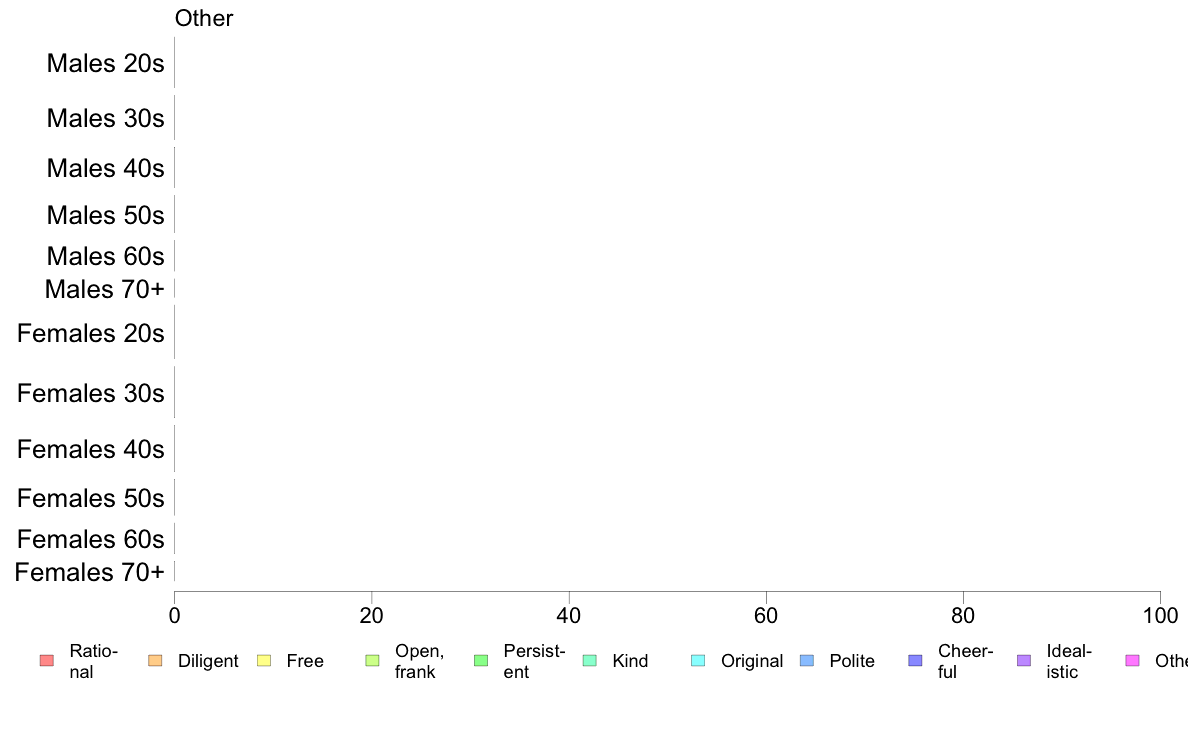Click the blue Polite legend swatch
1188x736 pixels.
807,661
